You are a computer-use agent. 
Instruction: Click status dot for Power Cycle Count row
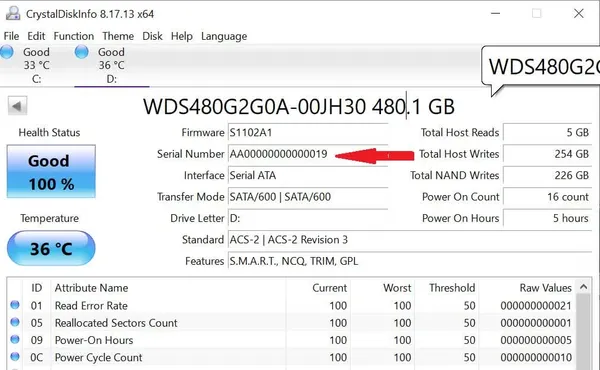[x=15, y=357]
